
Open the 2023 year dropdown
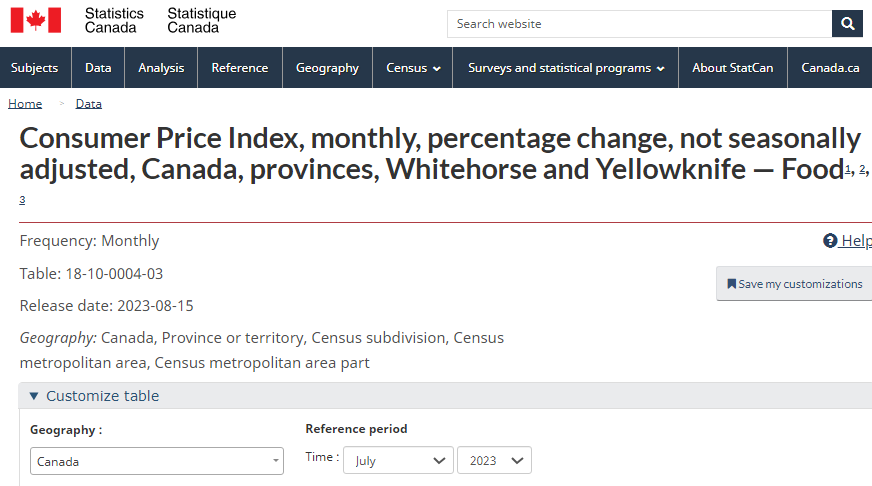coord(494,460)
